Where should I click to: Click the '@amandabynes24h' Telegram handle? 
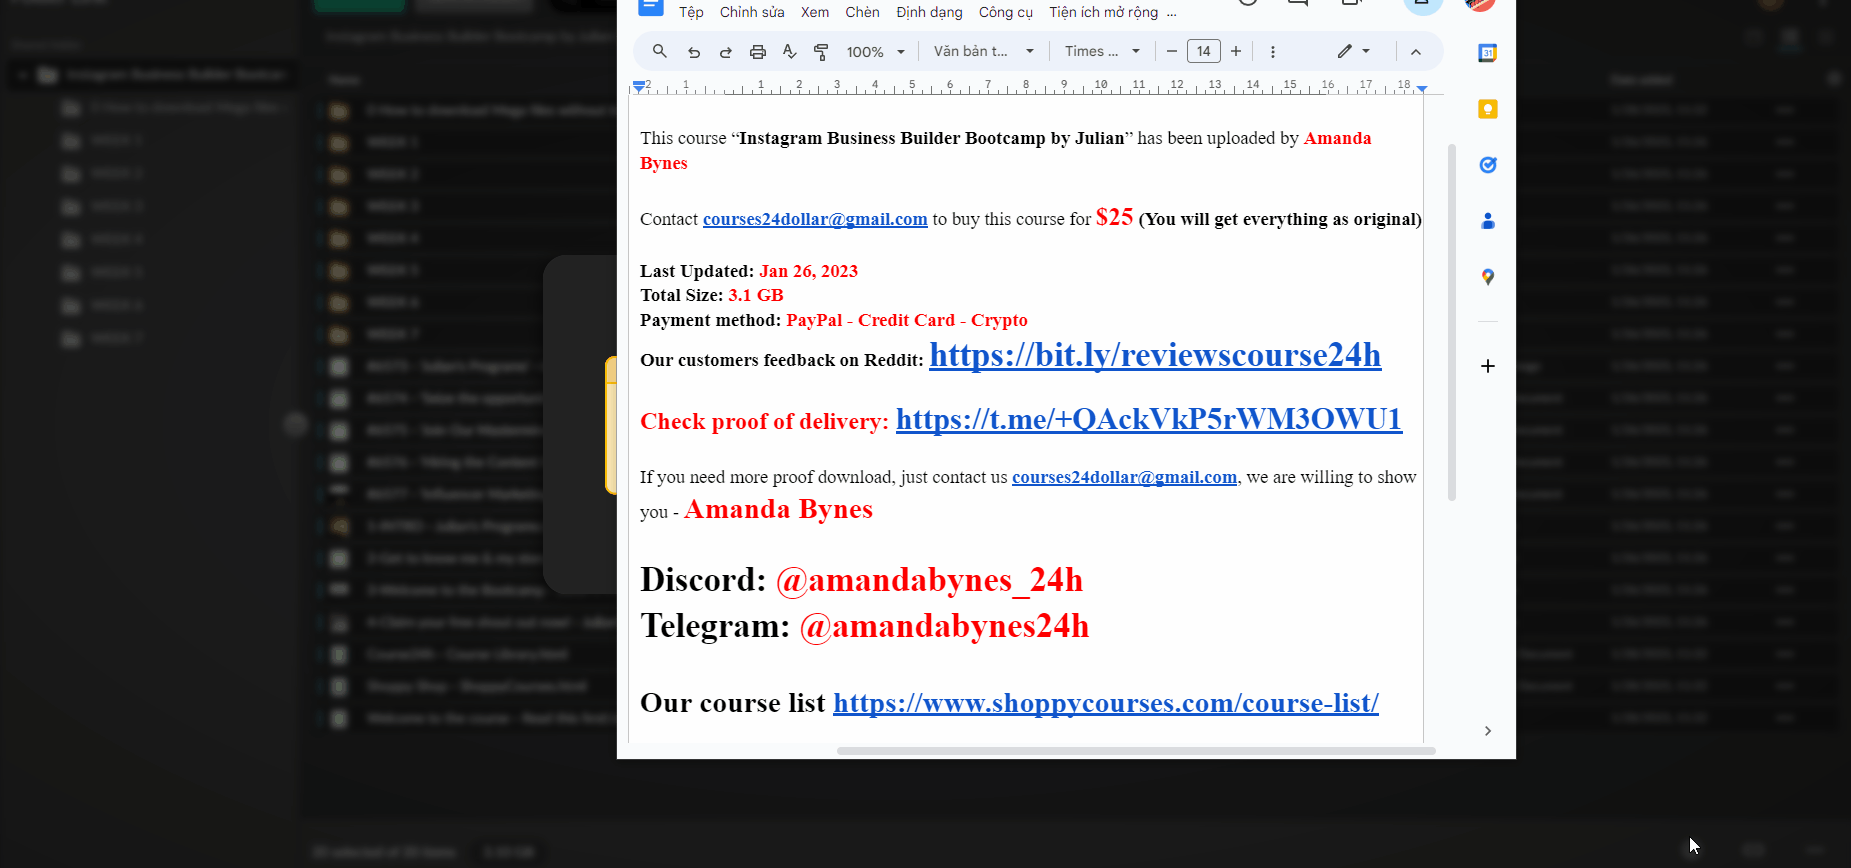[x=944, y=626]
